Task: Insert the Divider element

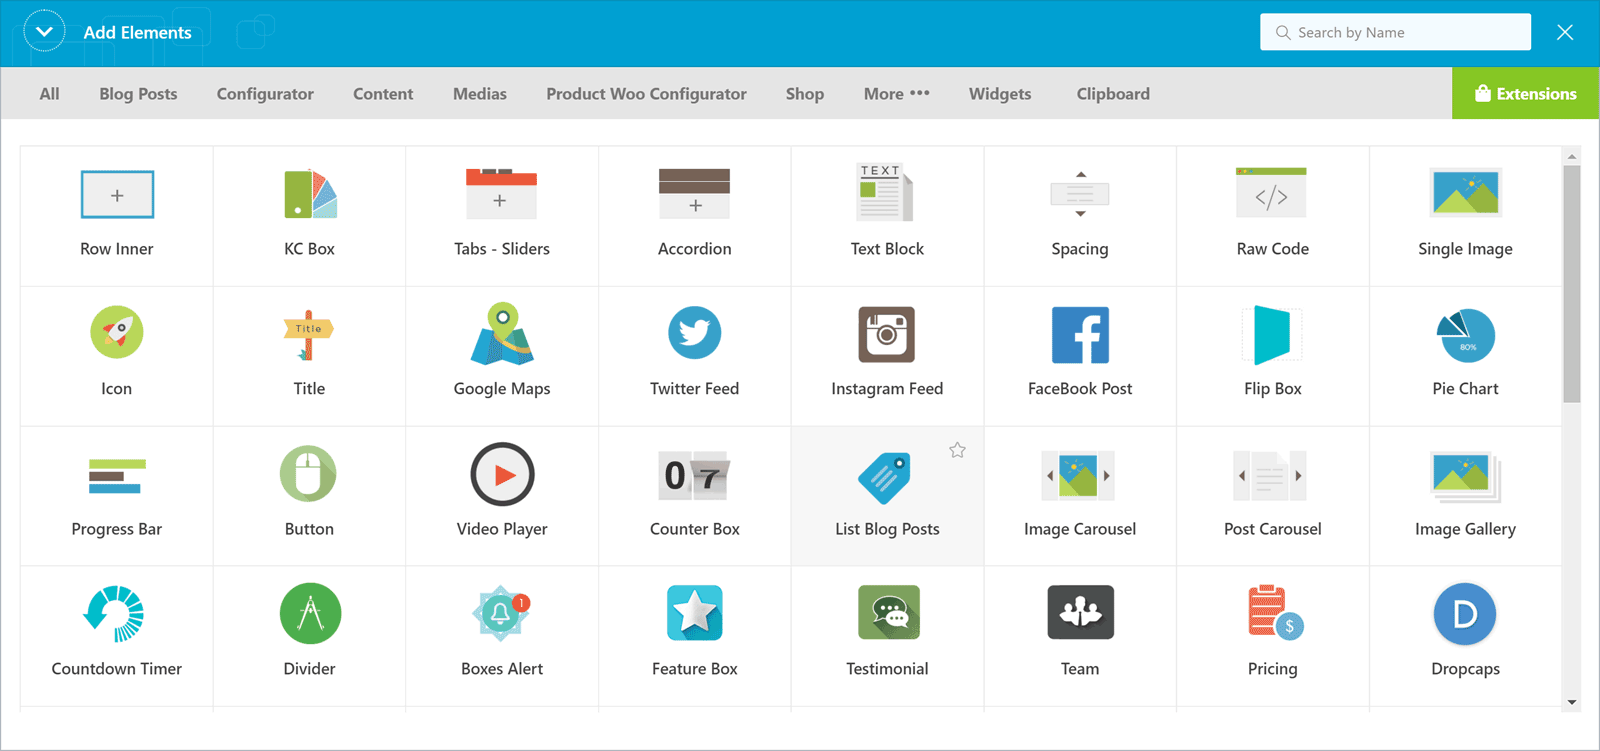Action: click(x=309, y=636)
